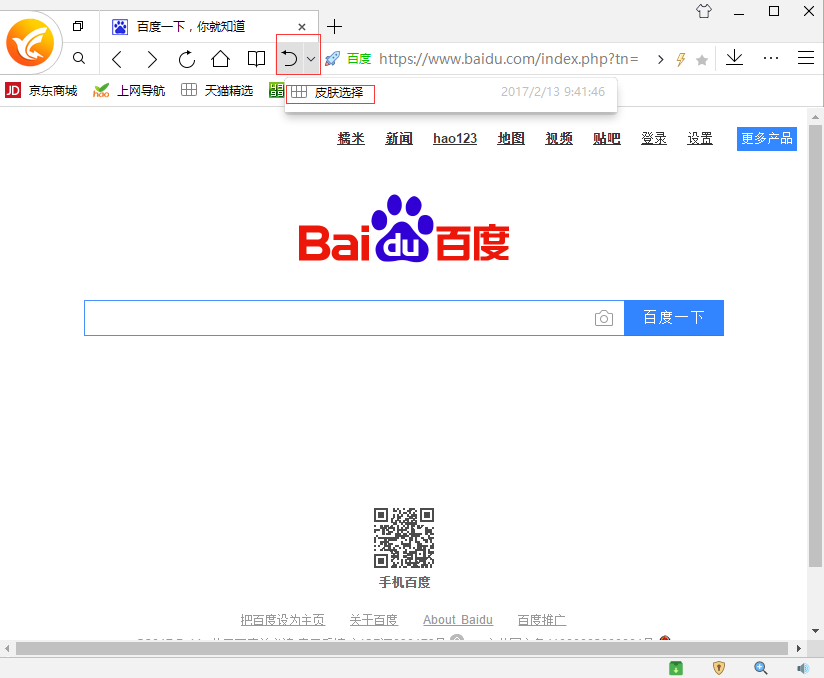Open the hamburger main menu

point(805,58)
